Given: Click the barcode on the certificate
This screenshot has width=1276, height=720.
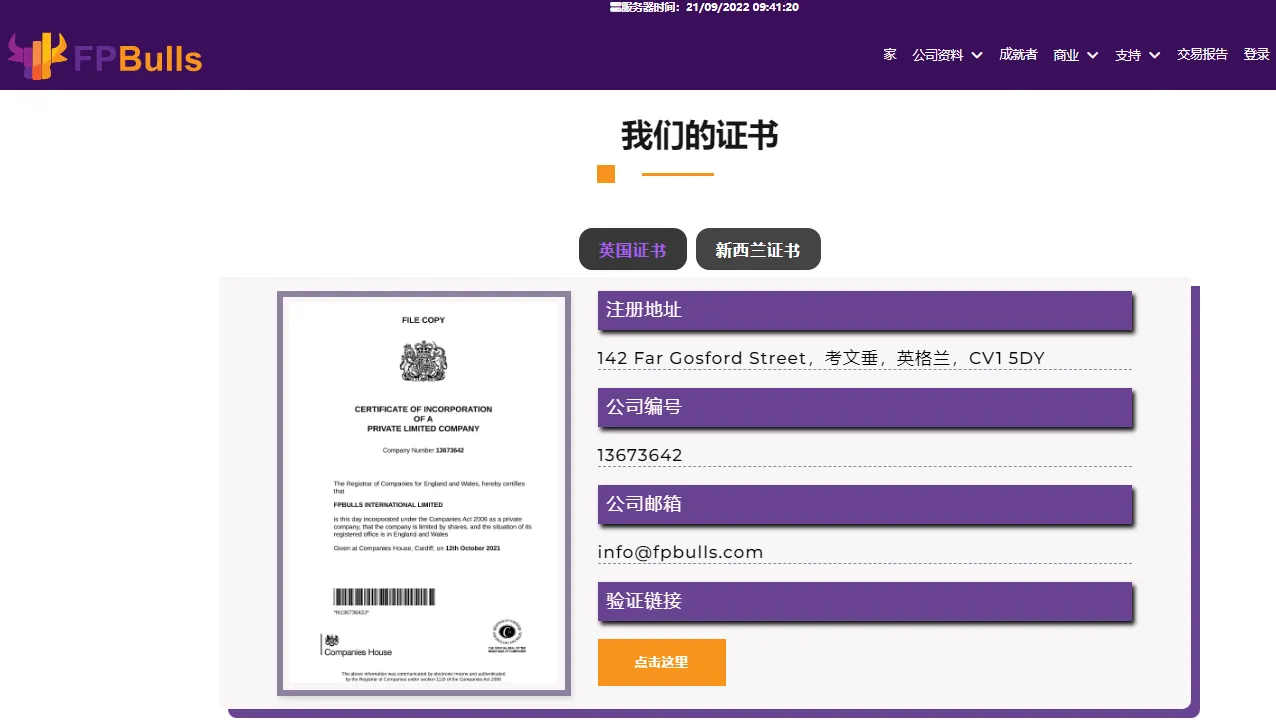Looking at the screenshot, I should click(384, 597).
